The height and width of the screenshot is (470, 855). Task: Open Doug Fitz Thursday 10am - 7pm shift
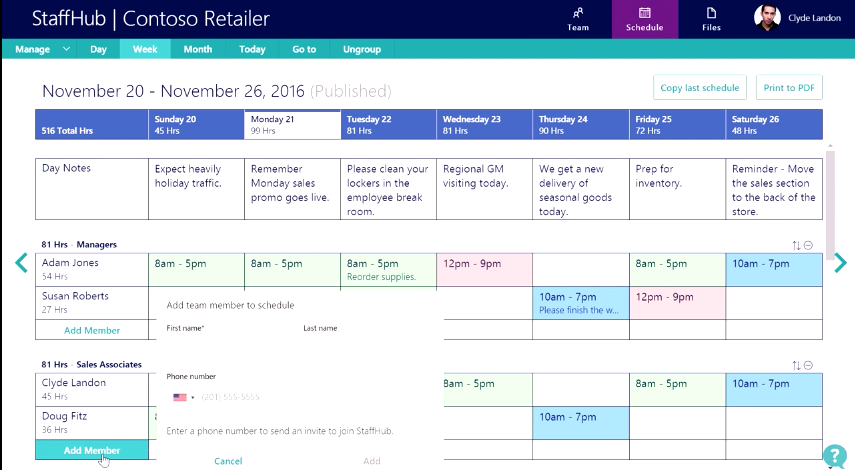tap(581, 423)
